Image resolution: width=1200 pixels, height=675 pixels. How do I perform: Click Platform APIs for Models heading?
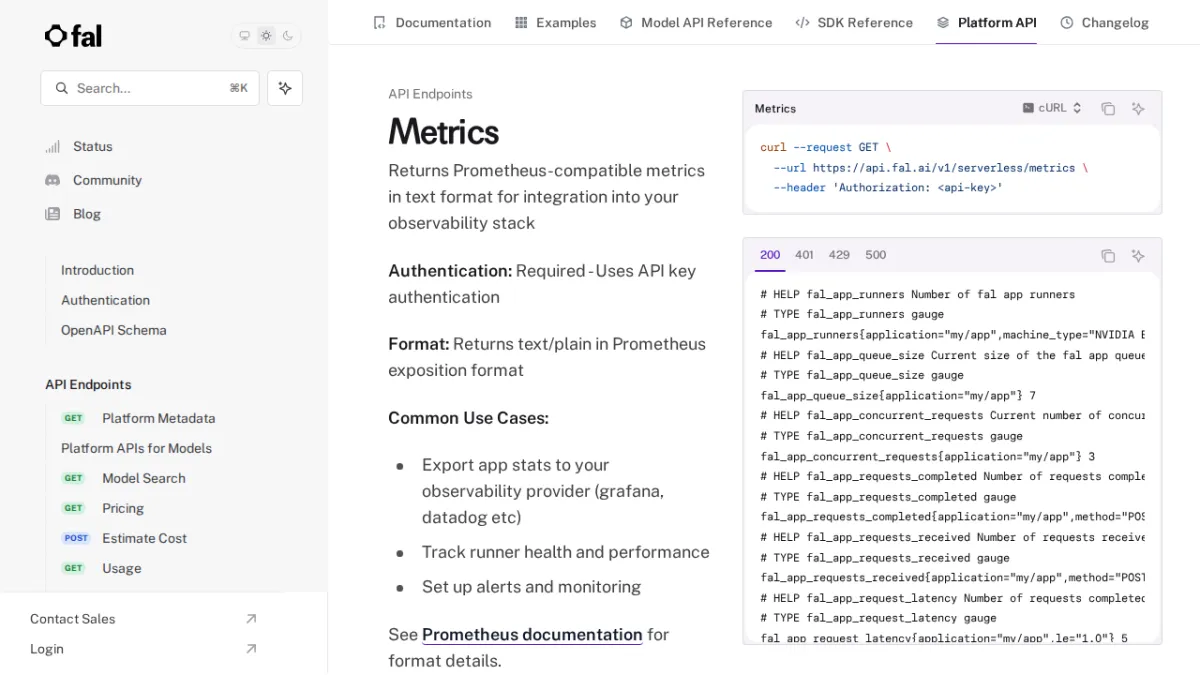(x=136, y=448)
